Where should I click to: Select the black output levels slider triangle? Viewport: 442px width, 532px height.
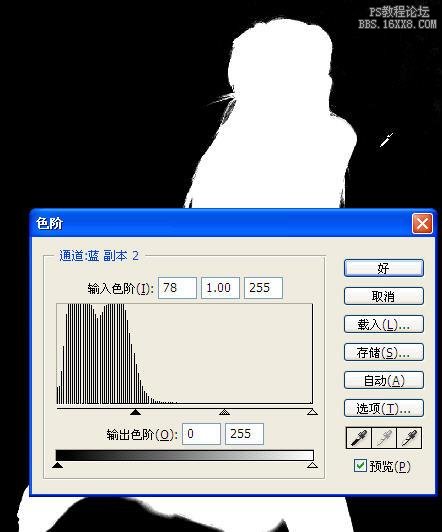[x=57, y=464]
